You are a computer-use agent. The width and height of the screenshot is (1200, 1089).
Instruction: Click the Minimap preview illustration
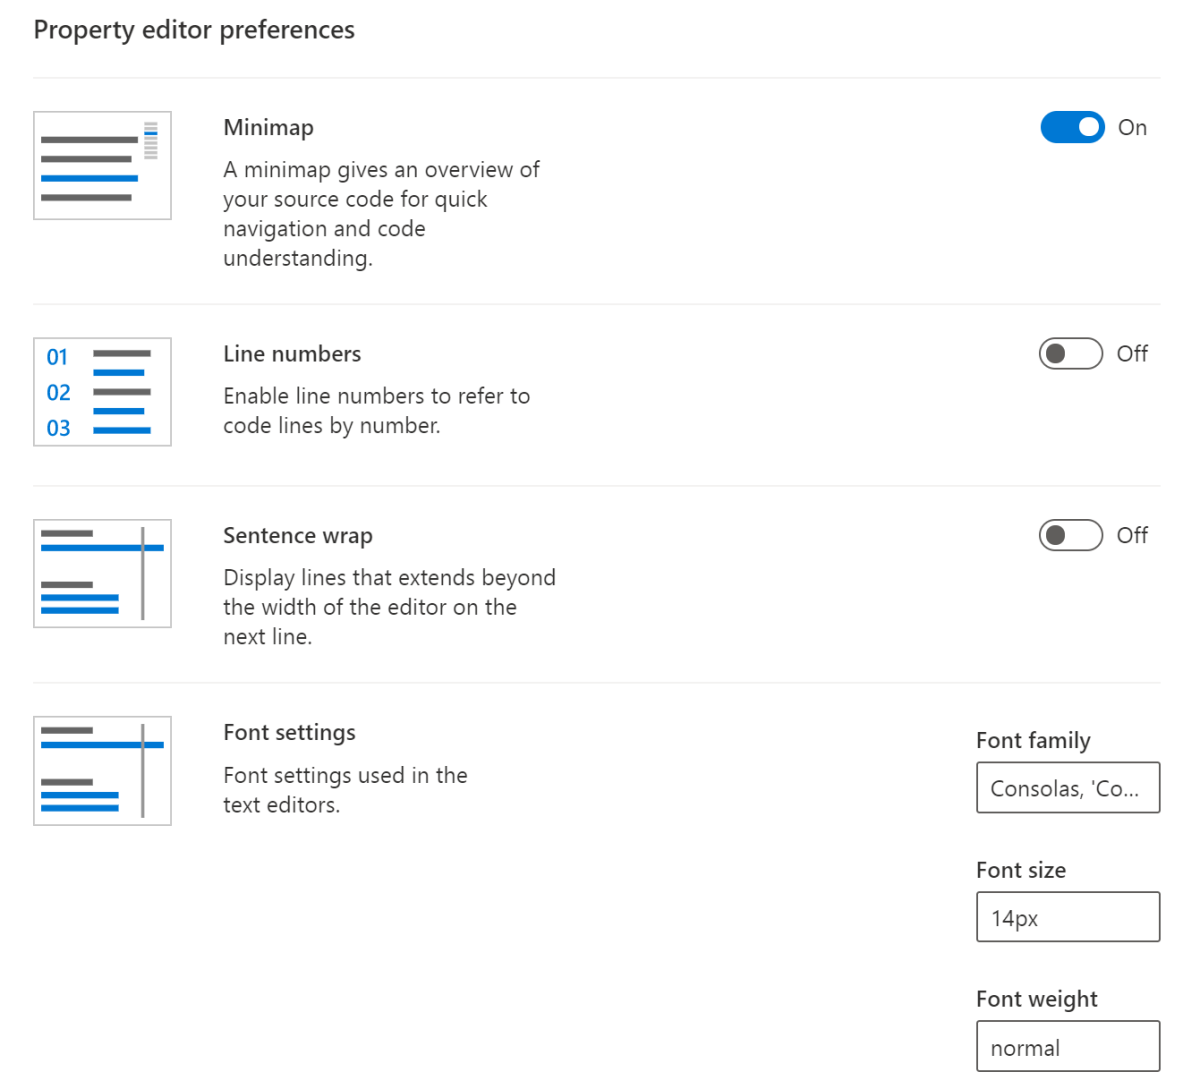click(x=102, y=165)
